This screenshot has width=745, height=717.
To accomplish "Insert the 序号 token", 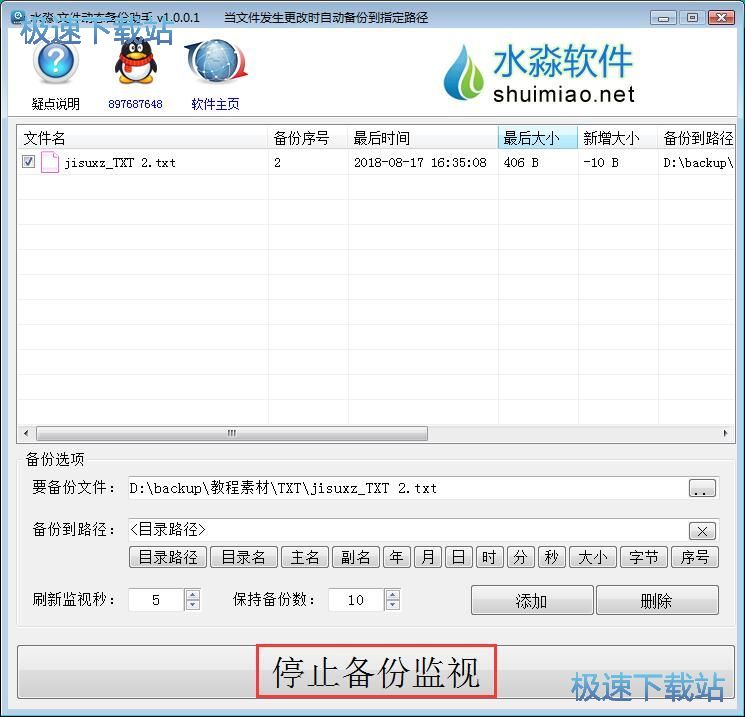I will [695, 557].
